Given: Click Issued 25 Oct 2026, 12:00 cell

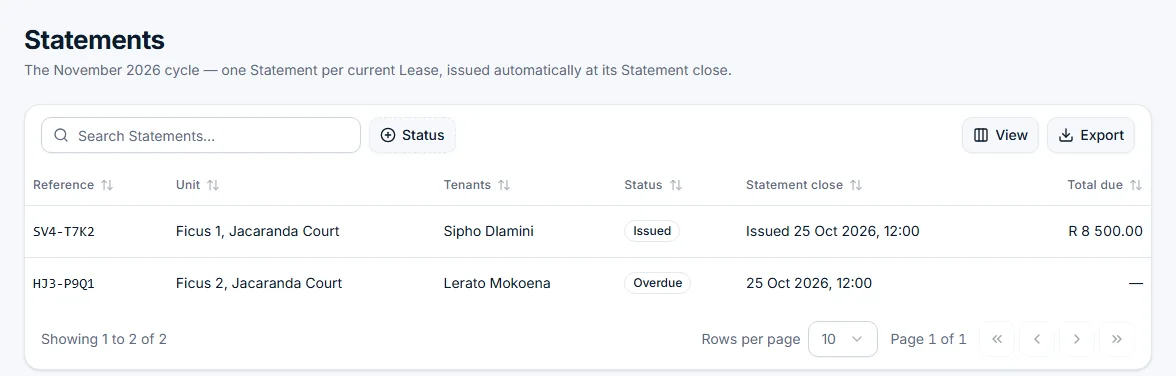Looking at the screenshot, I should (x=832, y=231).
